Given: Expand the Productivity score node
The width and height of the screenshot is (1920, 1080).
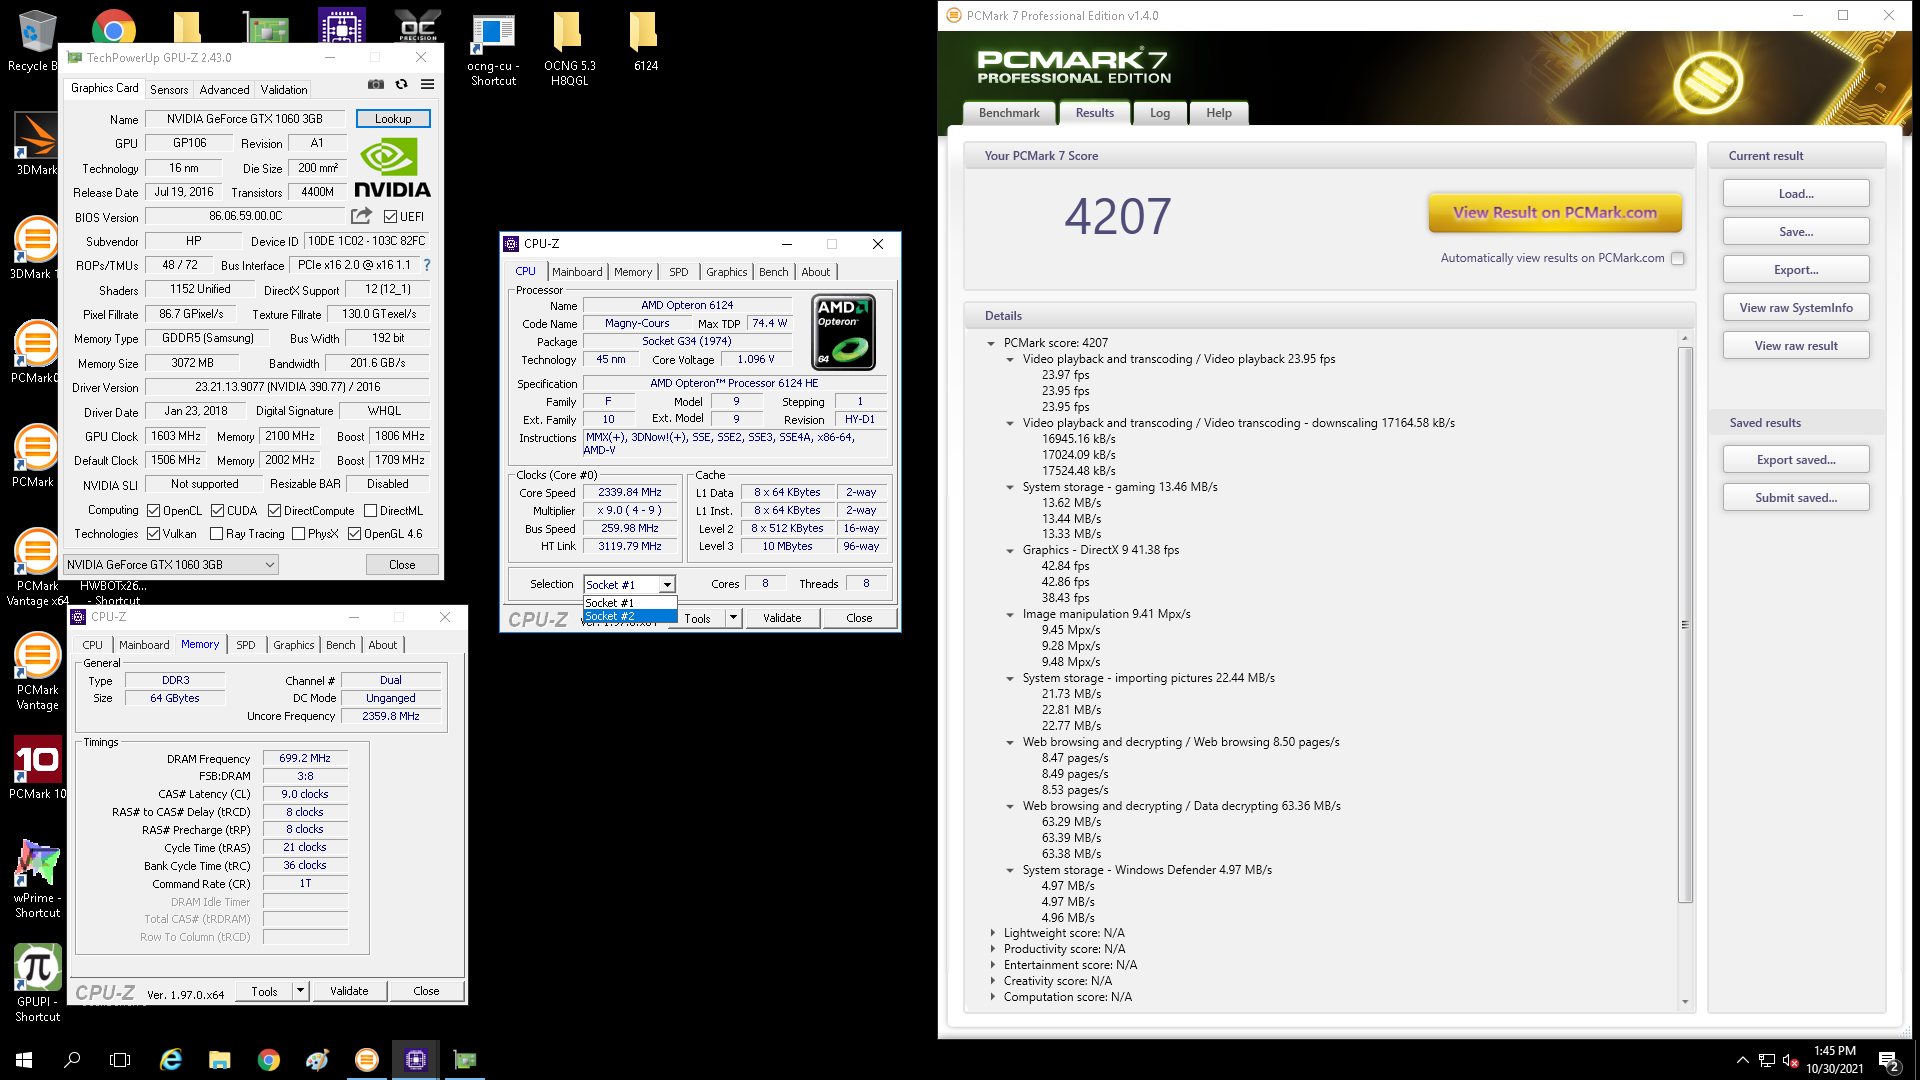Looking at the screenshot, I should click(x=992, y=949).
